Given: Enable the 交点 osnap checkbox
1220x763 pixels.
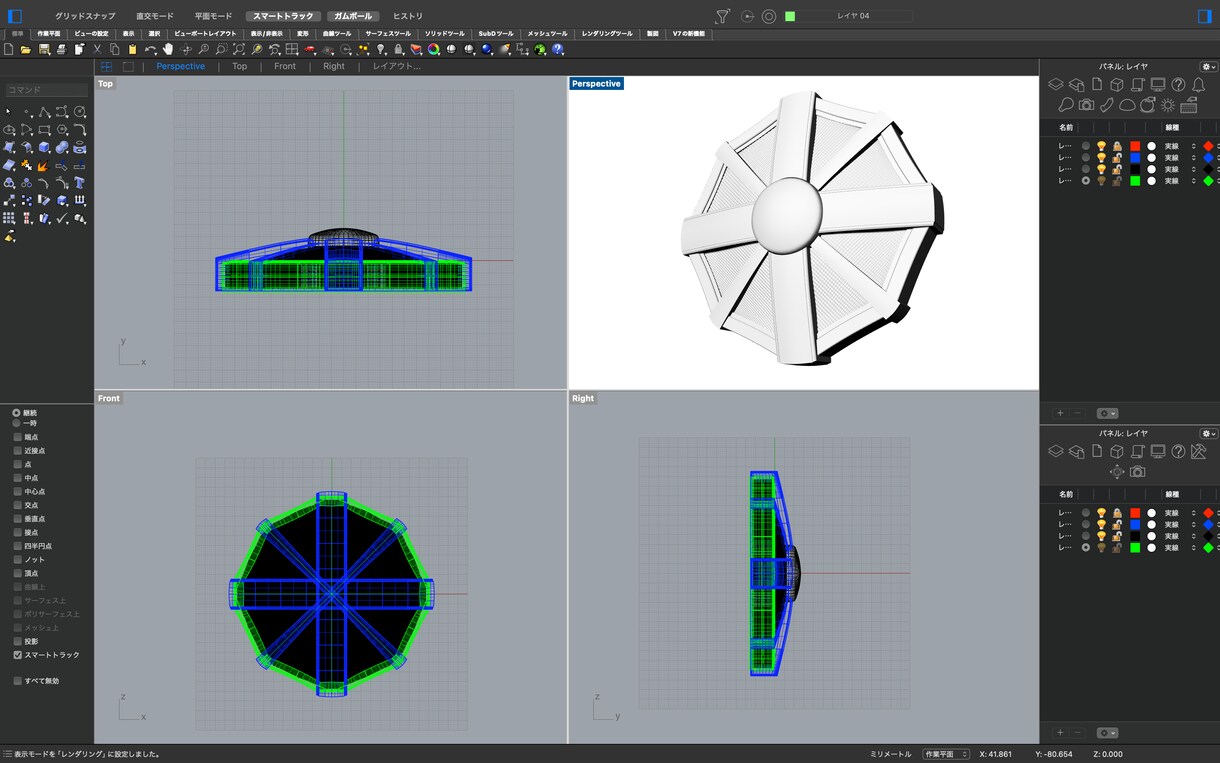Looking at the screenshot, I should (x=18, y=505).
